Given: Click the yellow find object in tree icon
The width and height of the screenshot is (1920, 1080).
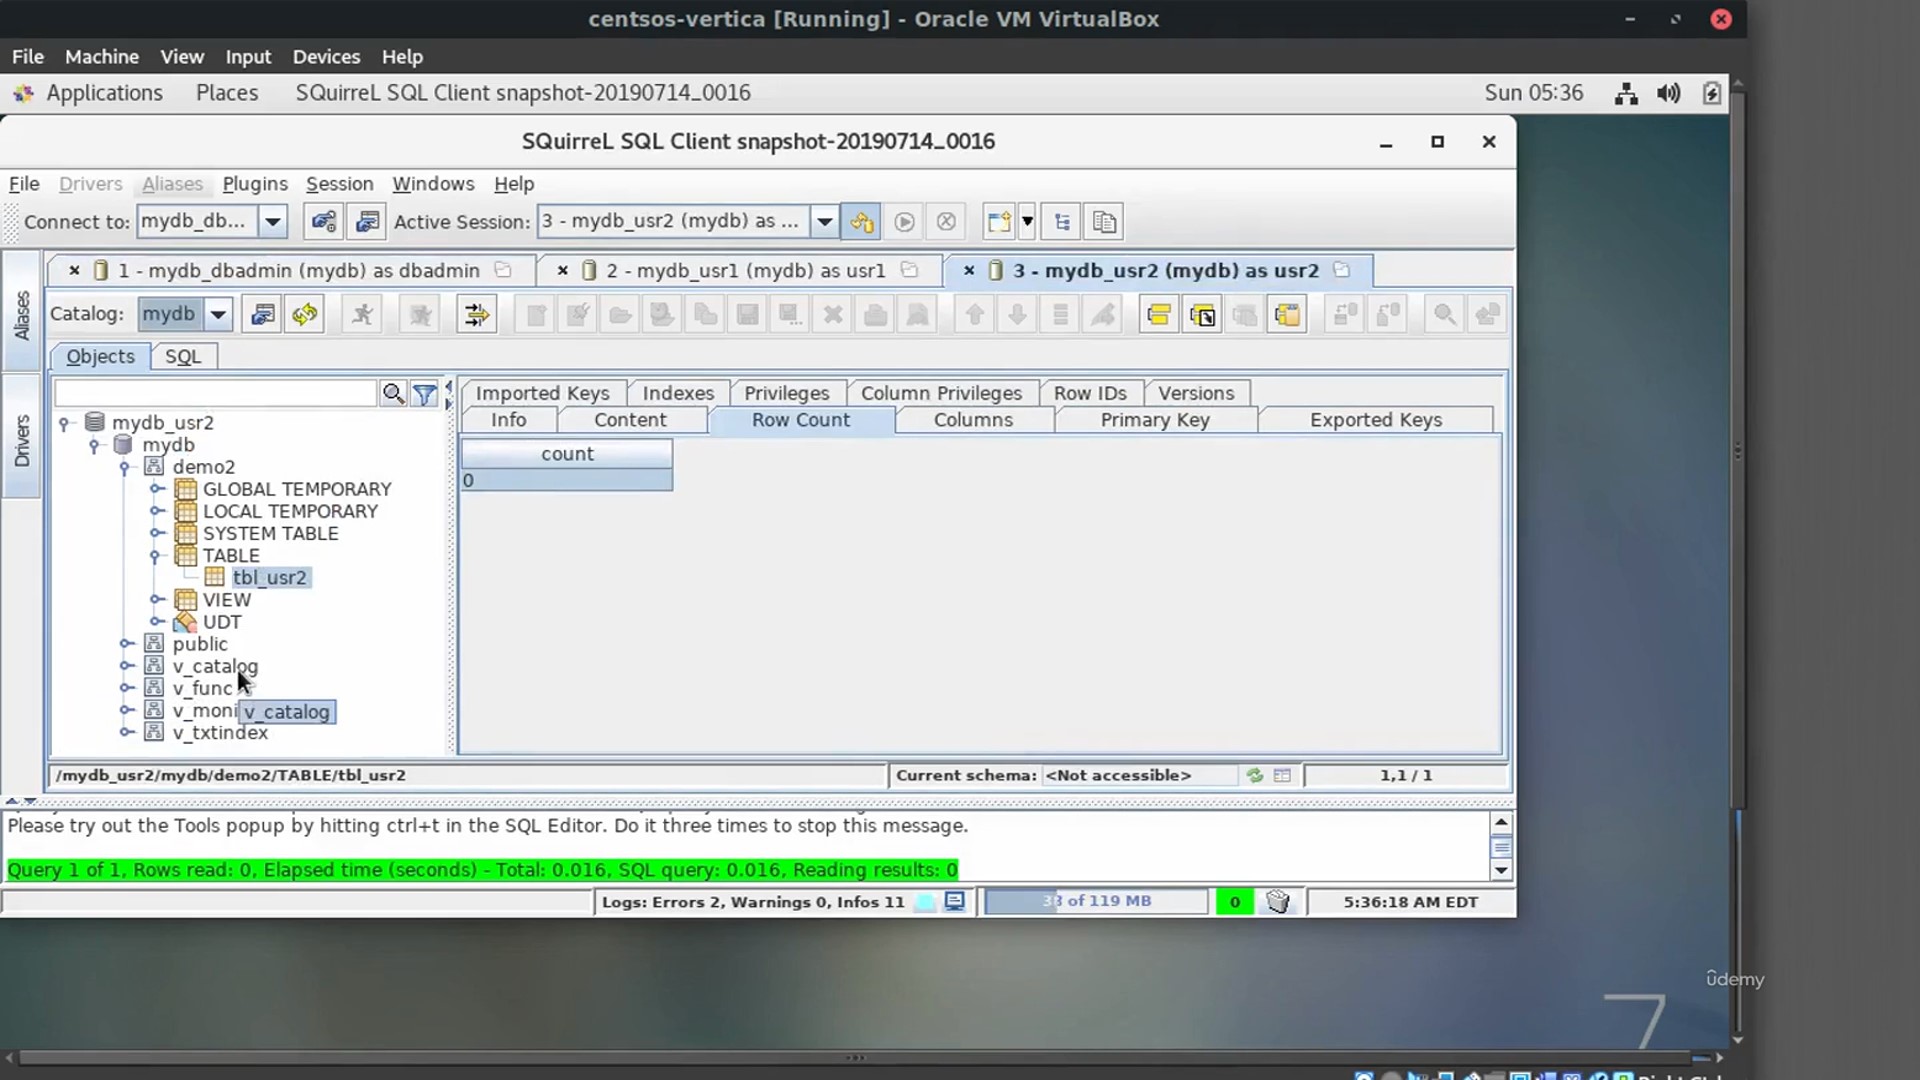Looking at the screenshot, I should 1159,315.
